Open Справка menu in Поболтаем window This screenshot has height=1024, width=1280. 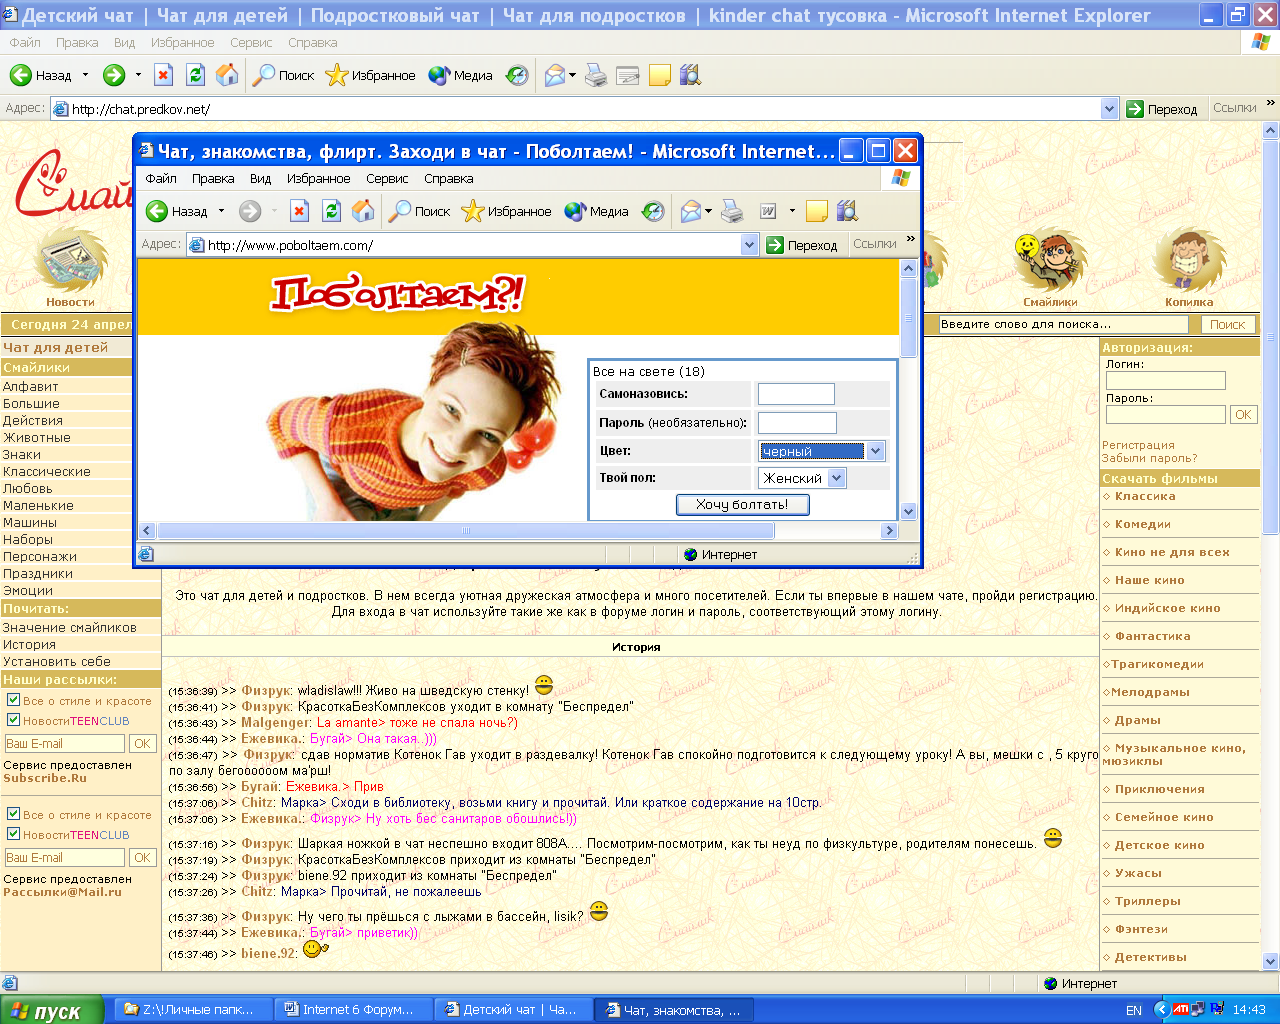point(448,178)
